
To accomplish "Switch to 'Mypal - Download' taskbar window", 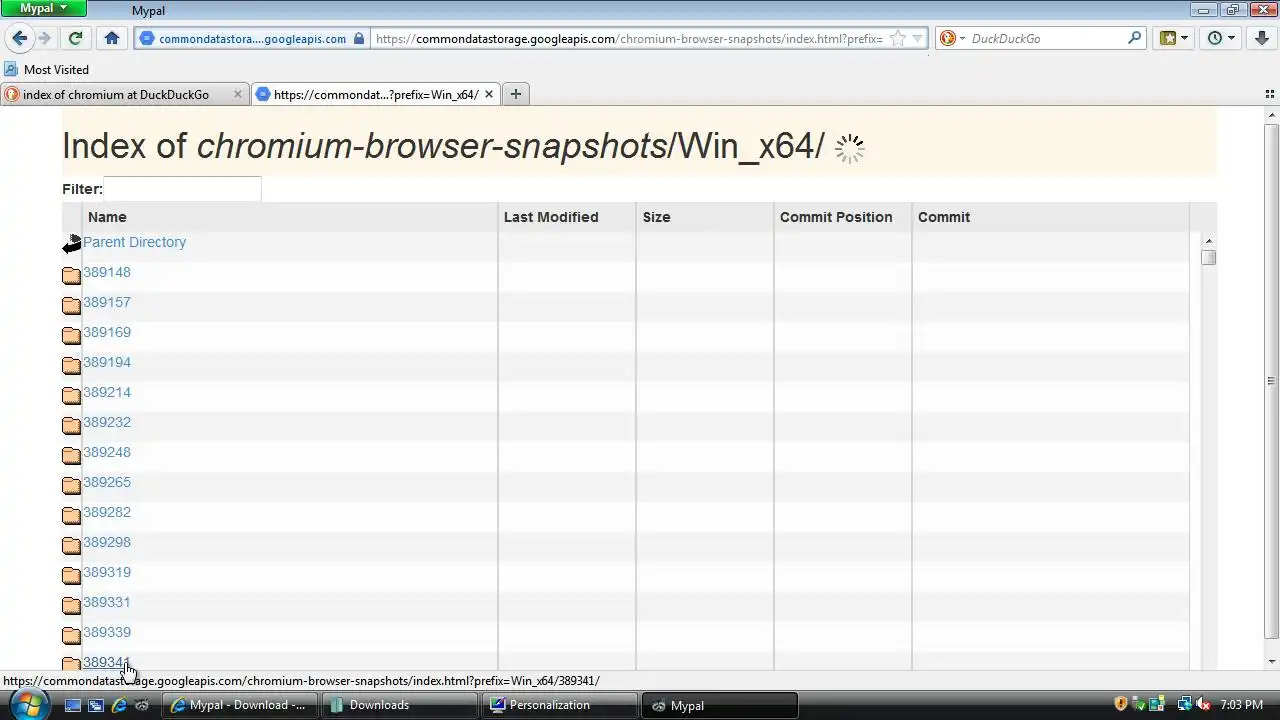I will (239, 705).
